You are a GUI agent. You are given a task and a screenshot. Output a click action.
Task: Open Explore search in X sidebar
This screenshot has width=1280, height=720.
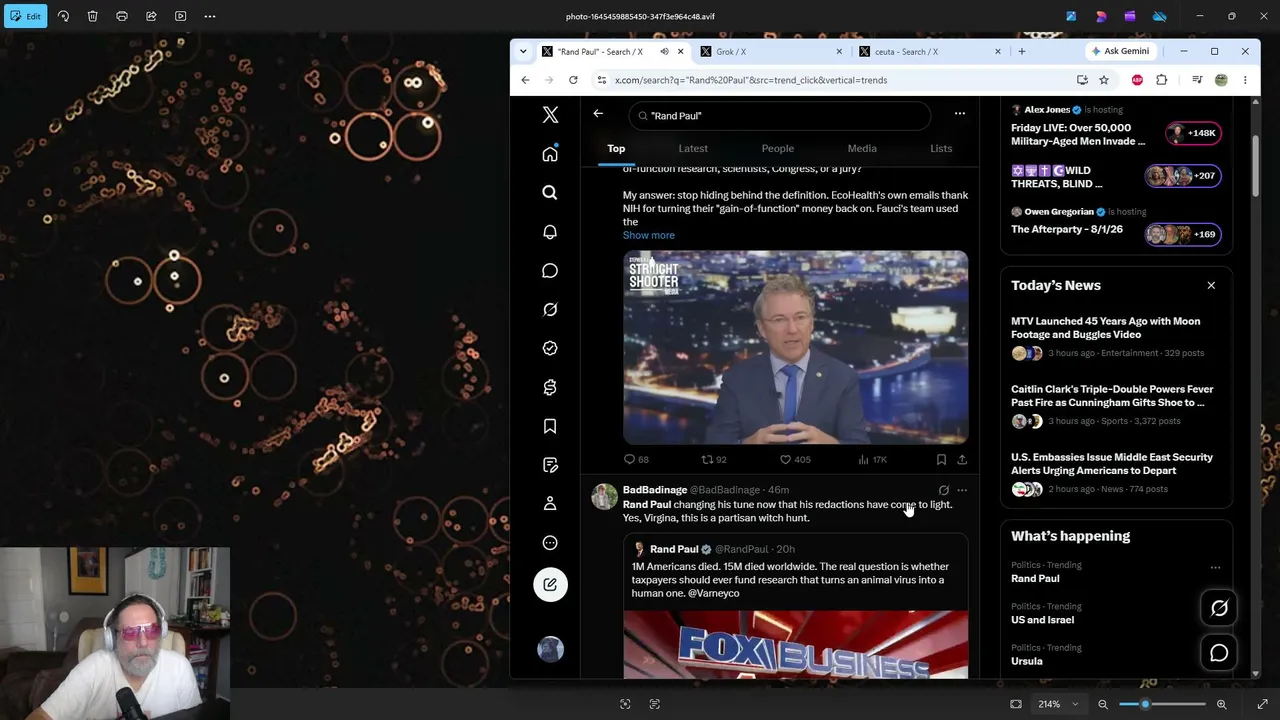point(550,192)
